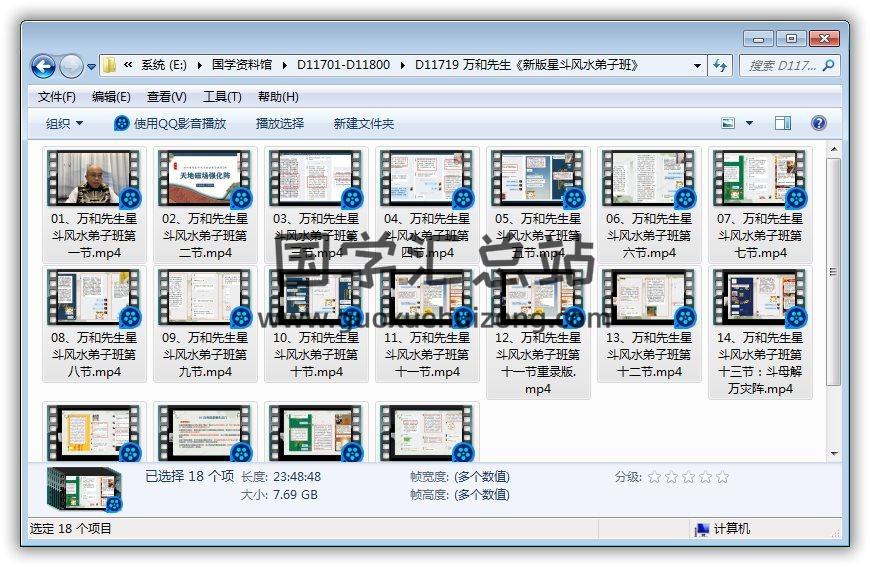870x567 pixels.
Task: Click the QQ影音 film reel toolbar icon
Action: (122, 123)
